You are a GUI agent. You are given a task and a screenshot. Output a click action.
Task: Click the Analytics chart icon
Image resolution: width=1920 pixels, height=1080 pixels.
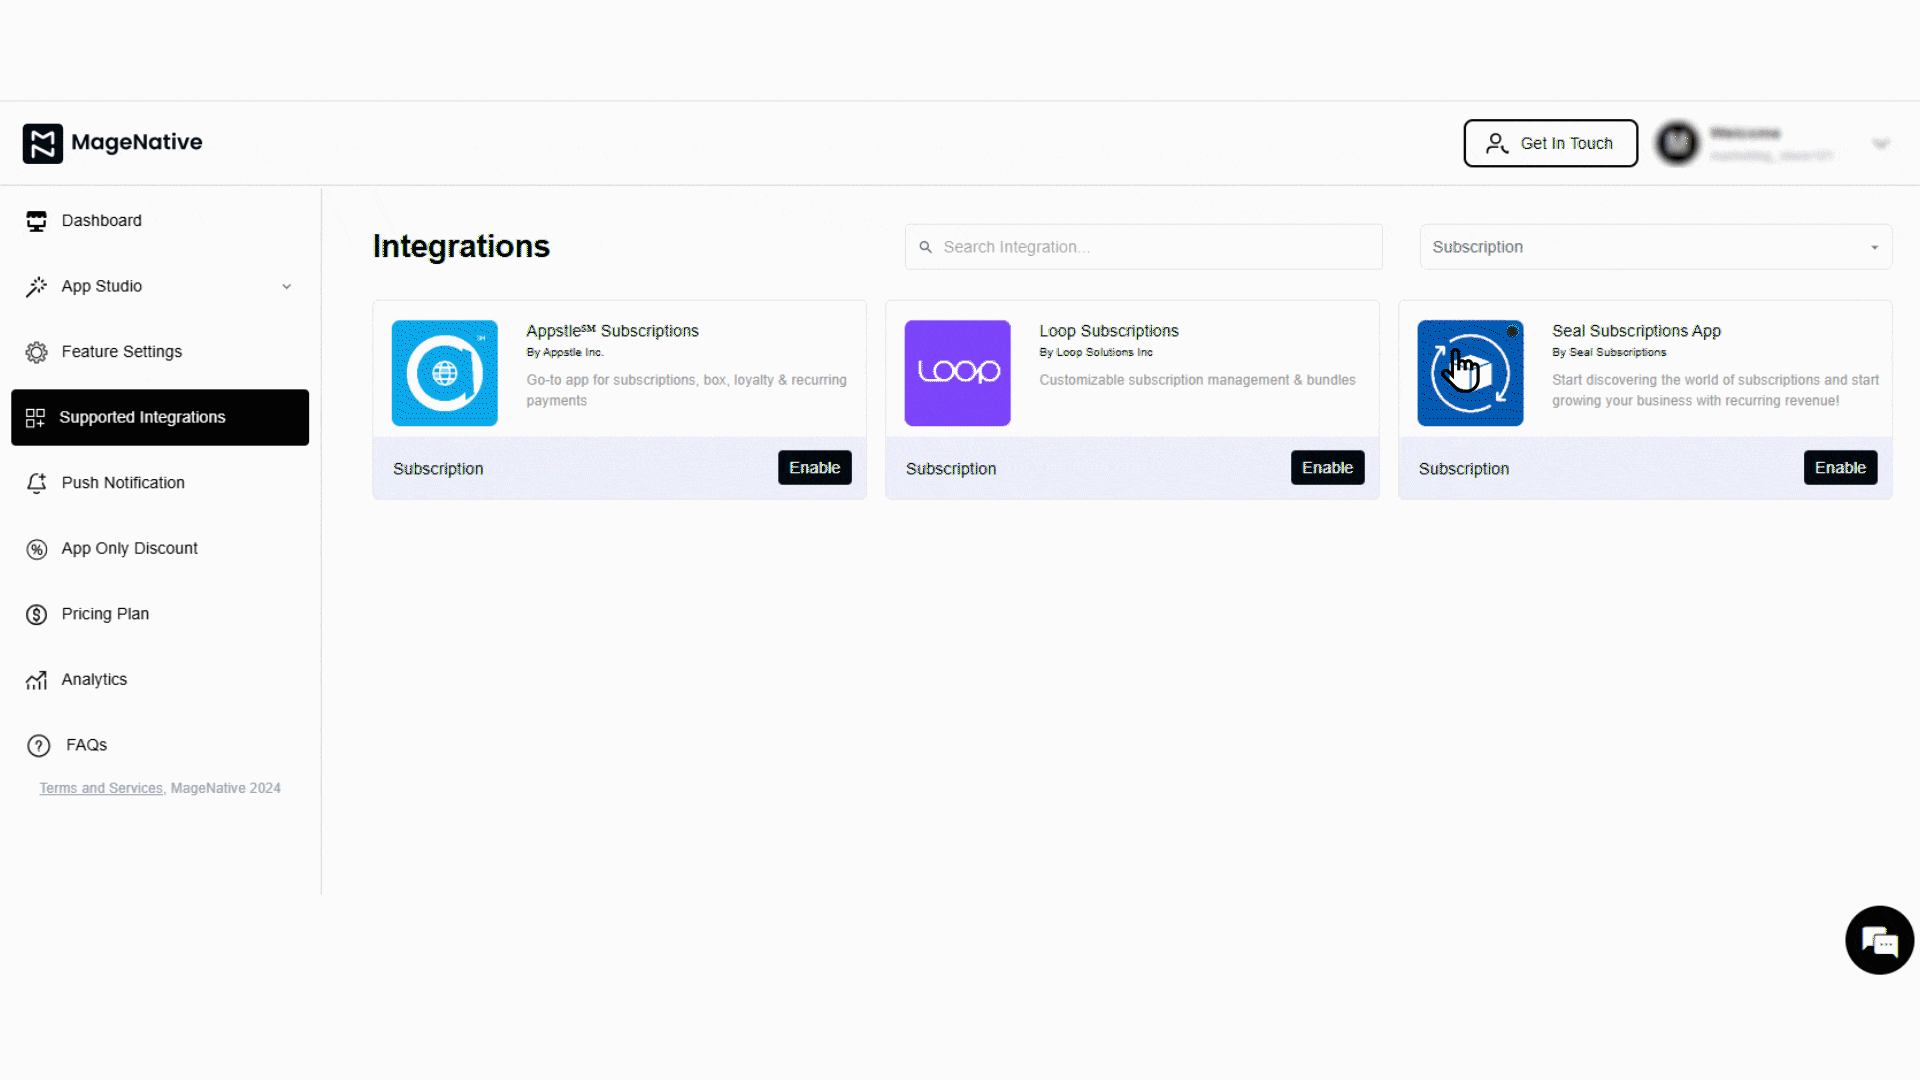click(x=36, y=679)
